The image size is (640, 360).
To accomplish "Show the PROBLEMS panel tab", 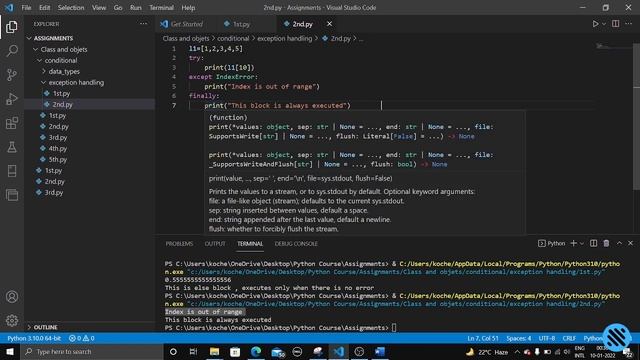I will [179, 244].
